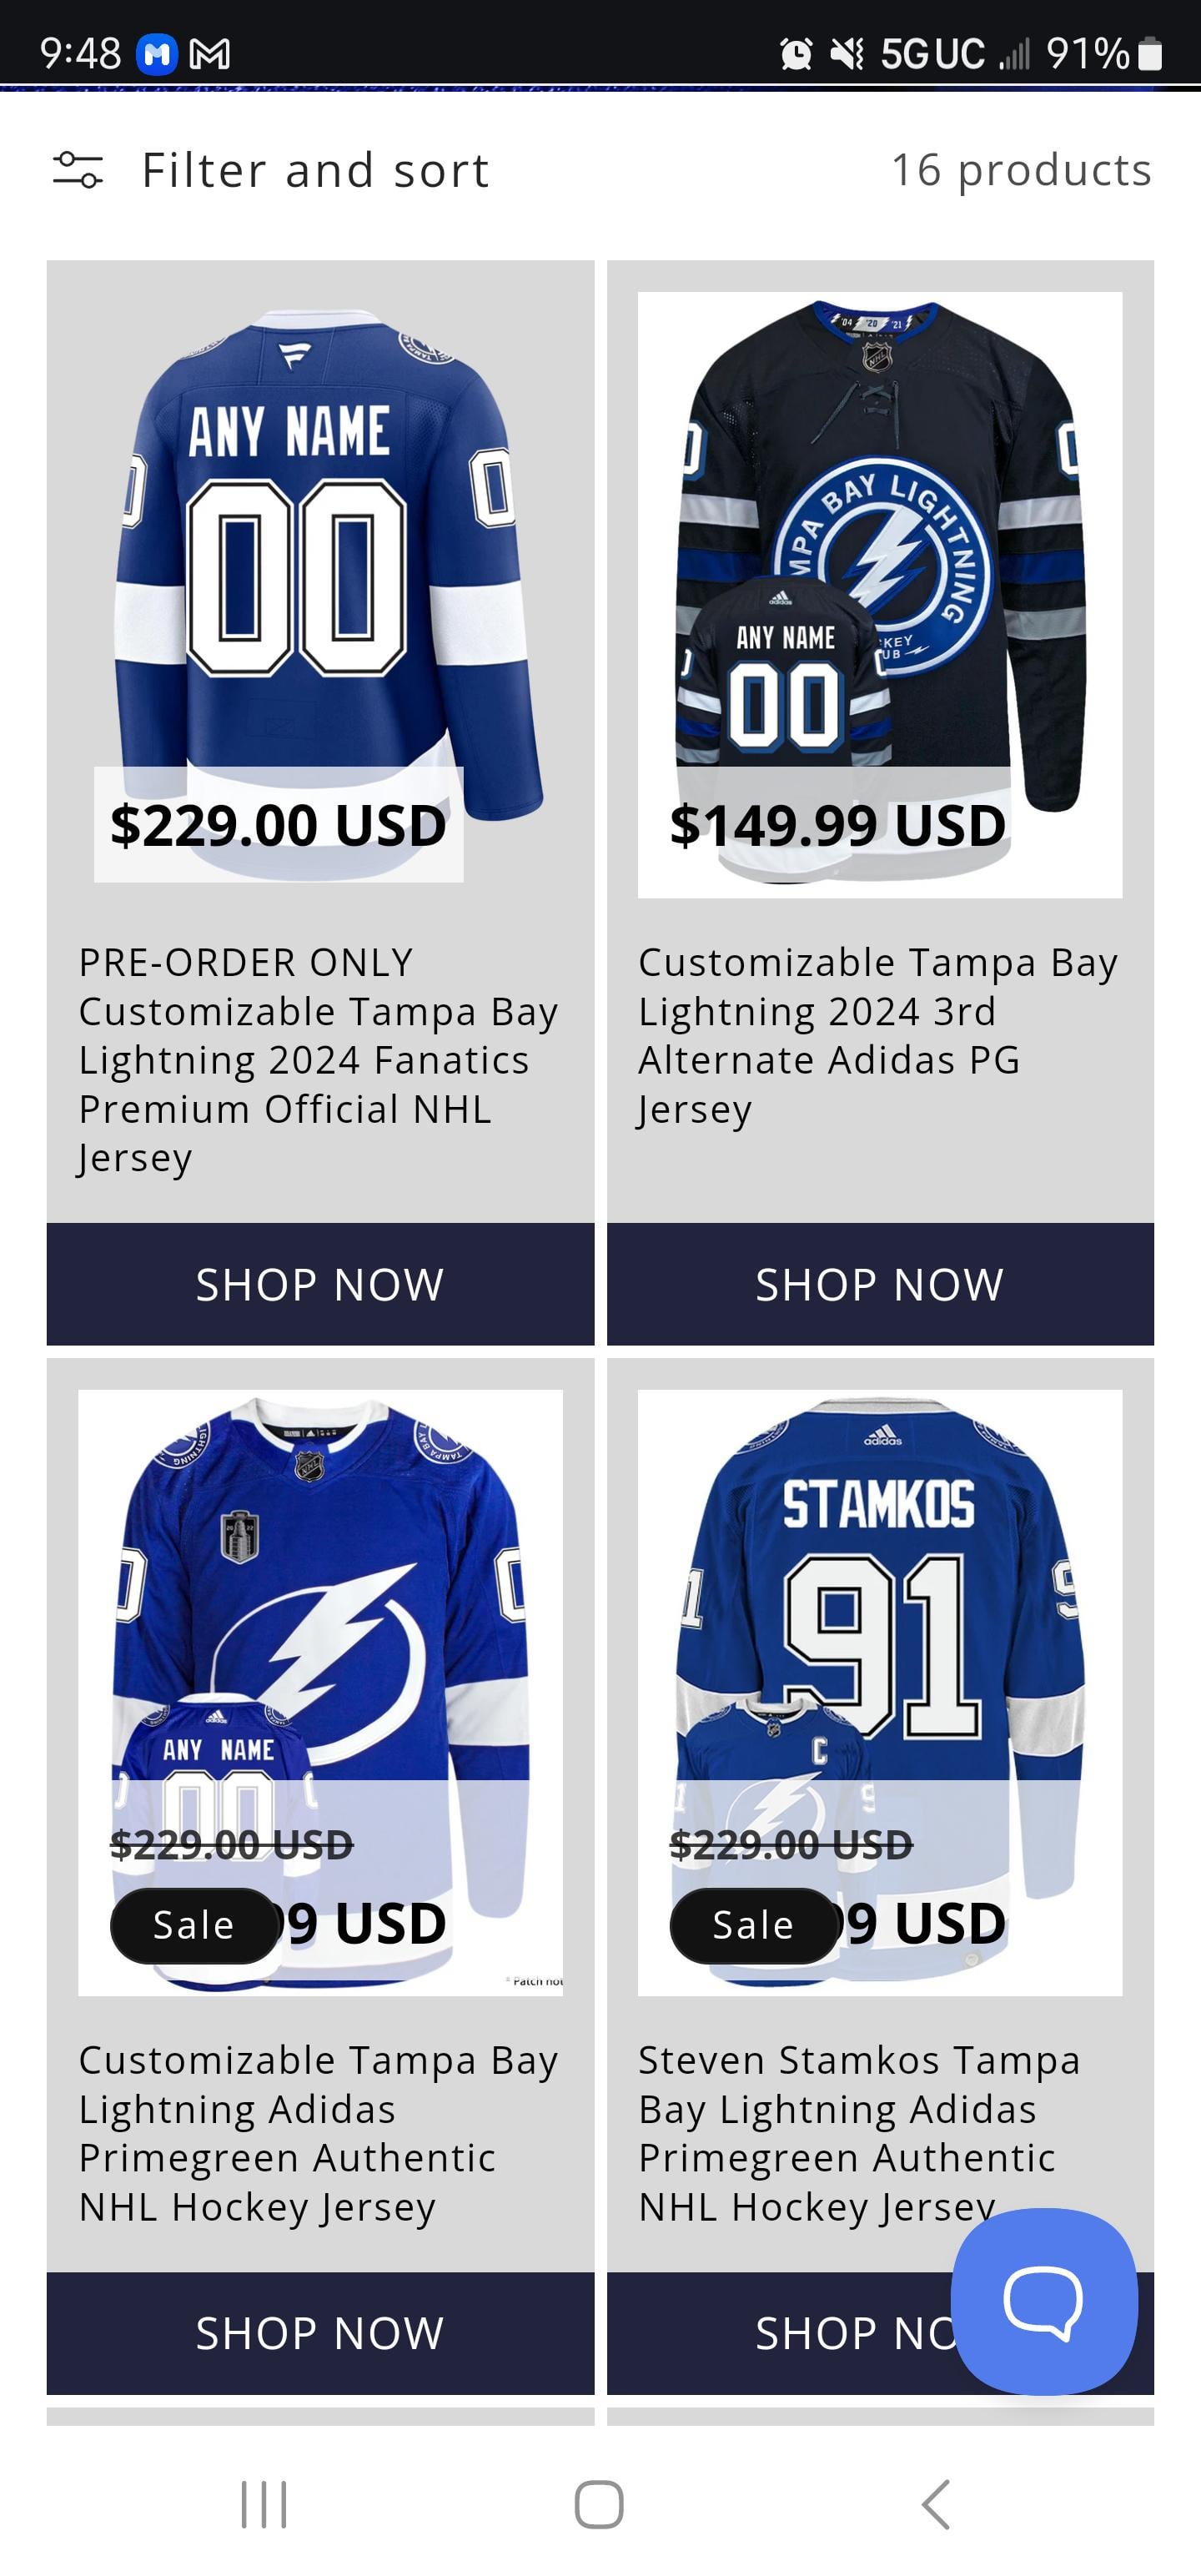The image size is (1201, 2576).
Task: View the blue ANY NAME 00 jersey image
Action: 320,560
